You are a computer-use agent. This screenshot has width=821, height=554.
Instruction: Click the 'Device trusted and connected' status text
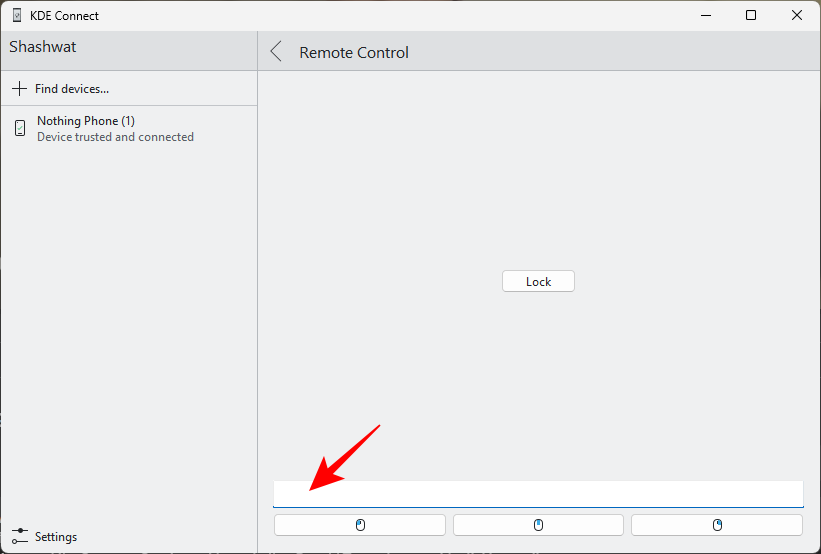click(x=115, y=137)
